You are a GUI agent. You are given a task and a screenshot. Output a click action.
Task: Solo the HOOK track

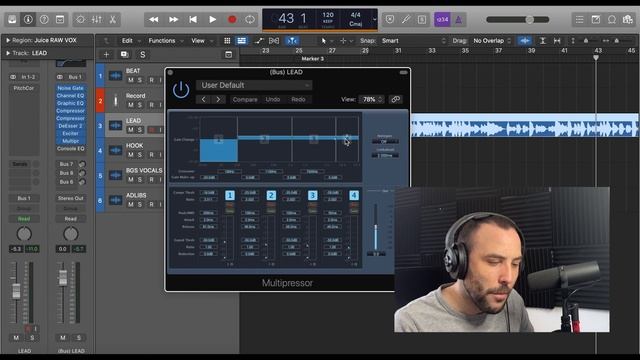140,155
